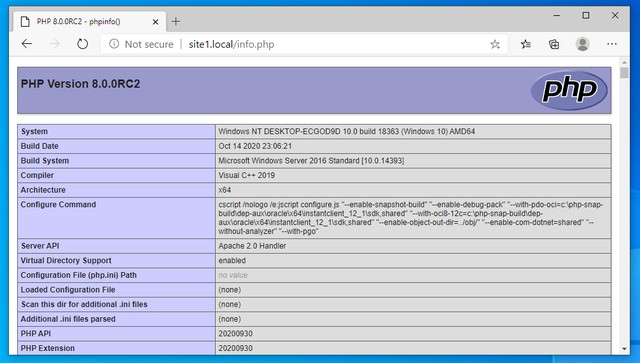The height and width of the screenshot is (363, 640).
Task: Close the phpinfo() tab
Action: (156, 22)
